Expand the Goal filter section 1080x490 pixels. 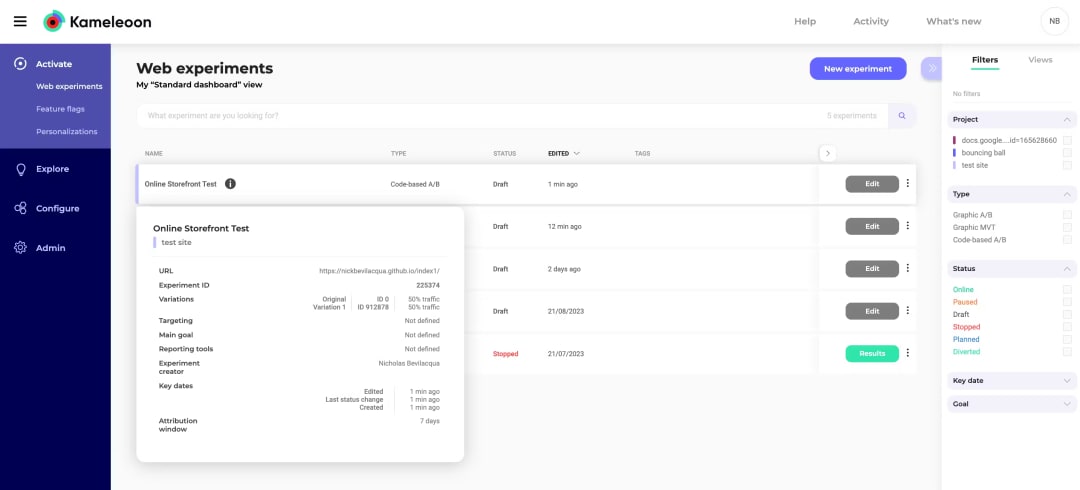pos(1012,404)
